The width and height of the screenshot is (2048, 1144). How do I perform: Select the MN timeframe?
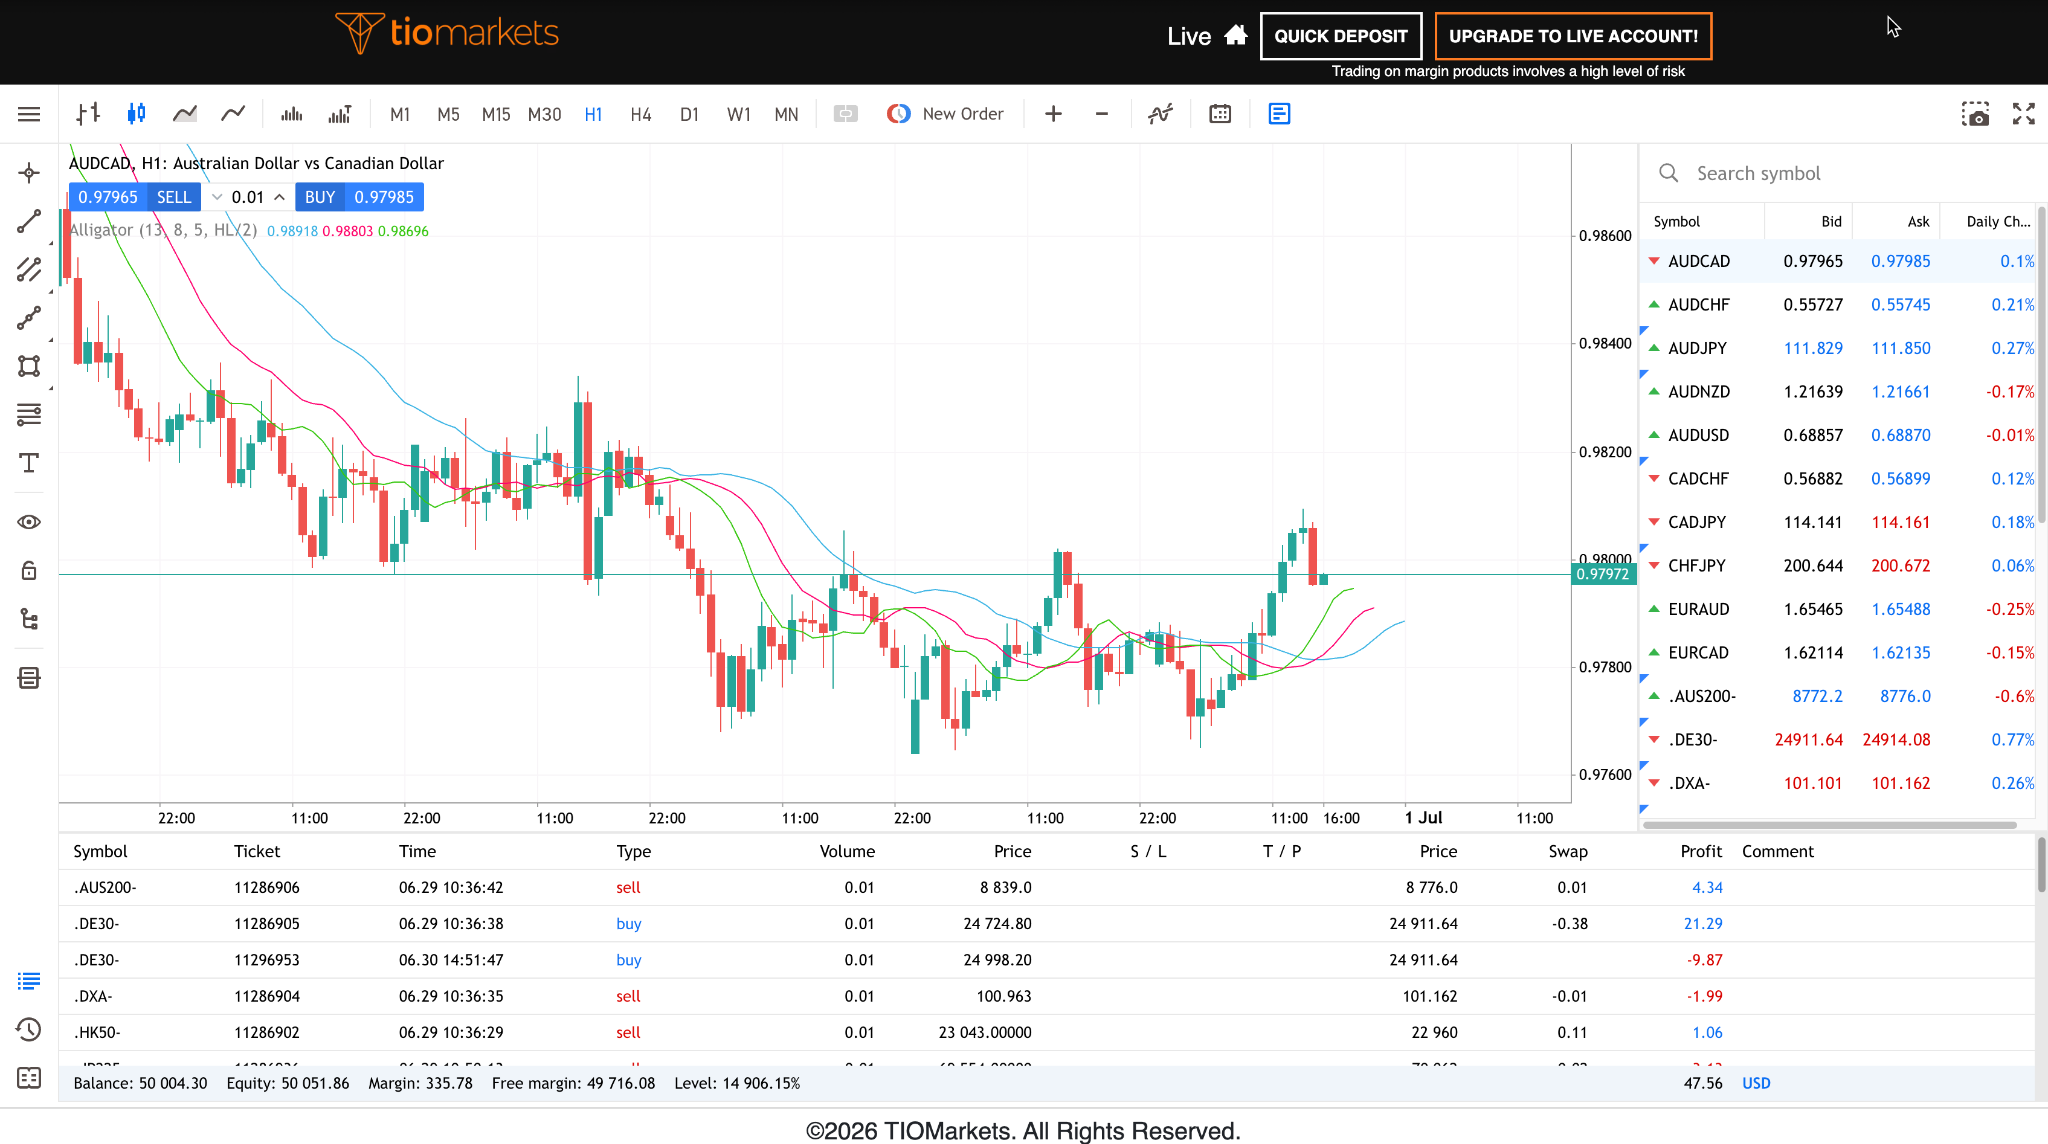pos(787,114)
